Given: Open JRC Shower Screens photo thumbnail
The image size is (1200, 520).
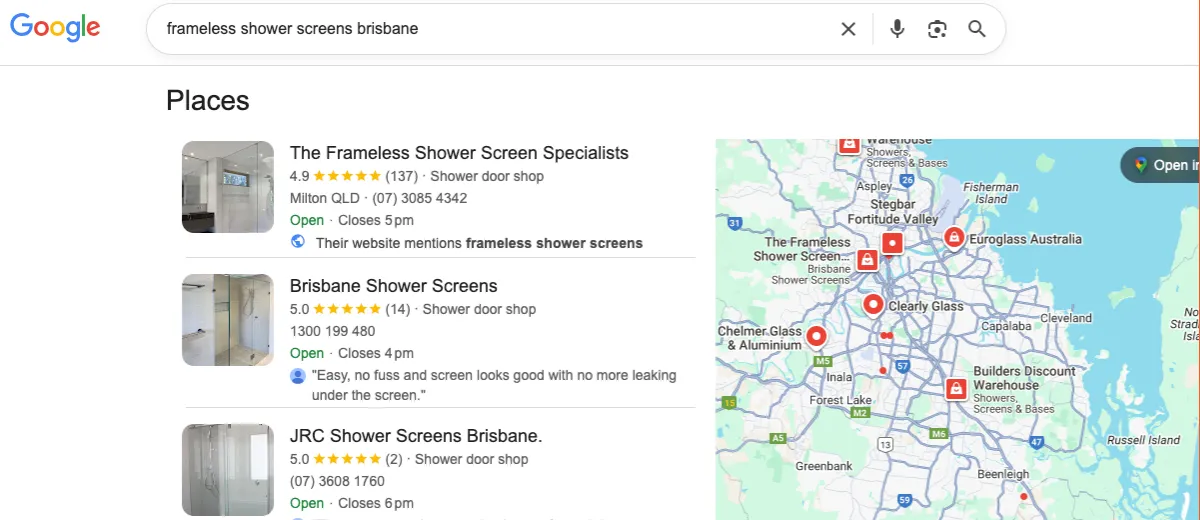Looking at the screenshot, I should pos(228,470).
